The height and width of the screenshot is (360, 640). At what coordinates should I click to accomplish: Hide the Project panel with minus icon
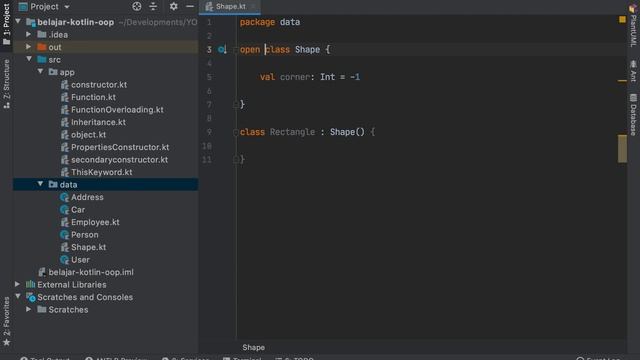click(190, 6)
